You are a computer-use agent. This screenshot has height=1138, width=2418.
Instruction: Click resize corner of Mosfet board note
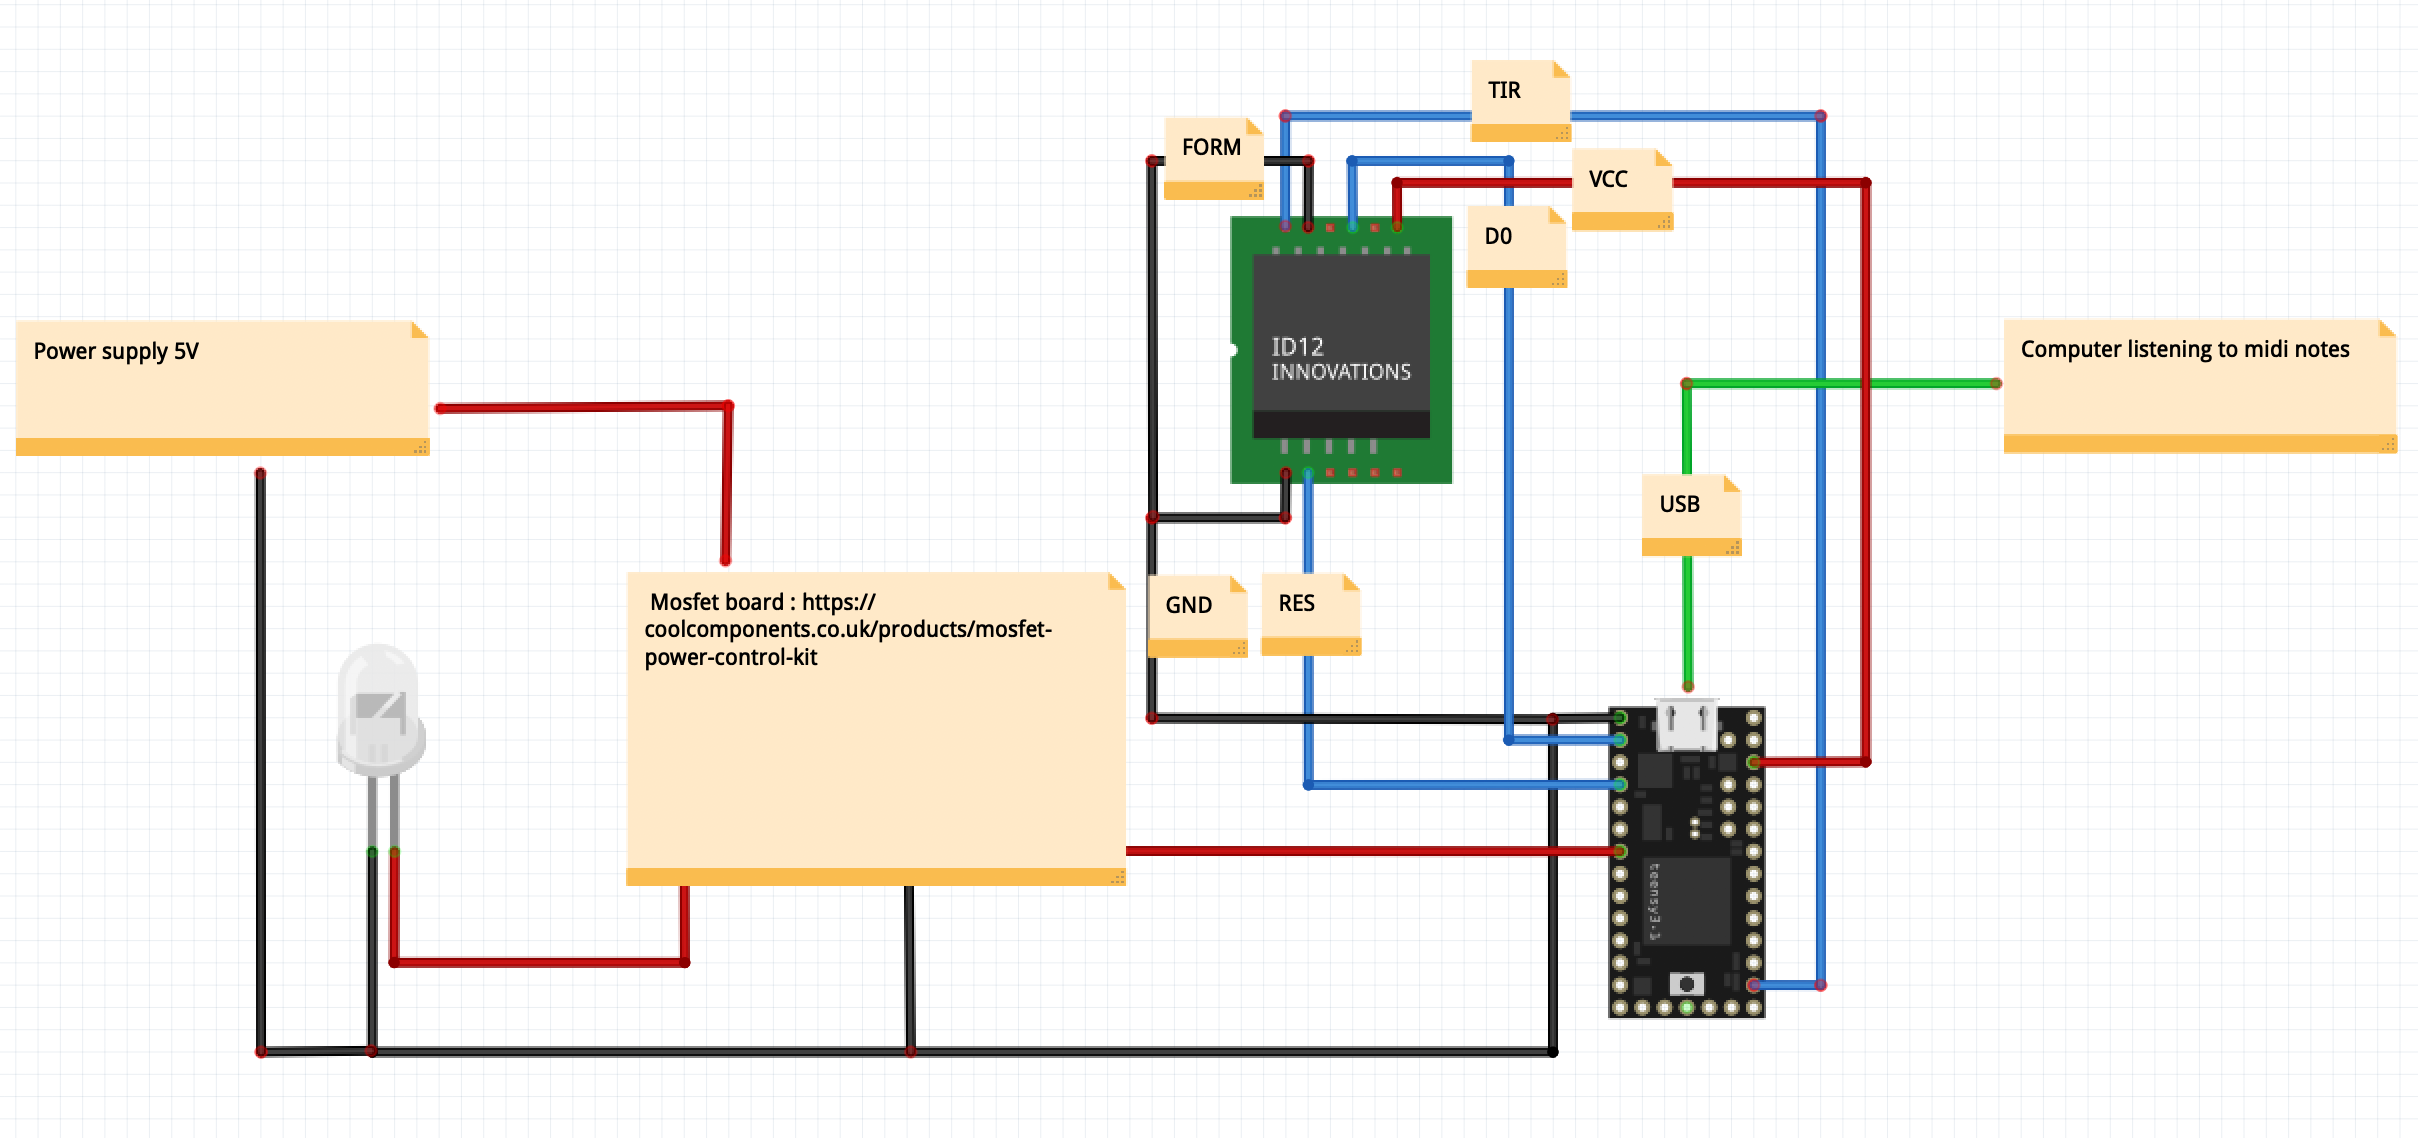(1118, 877)
